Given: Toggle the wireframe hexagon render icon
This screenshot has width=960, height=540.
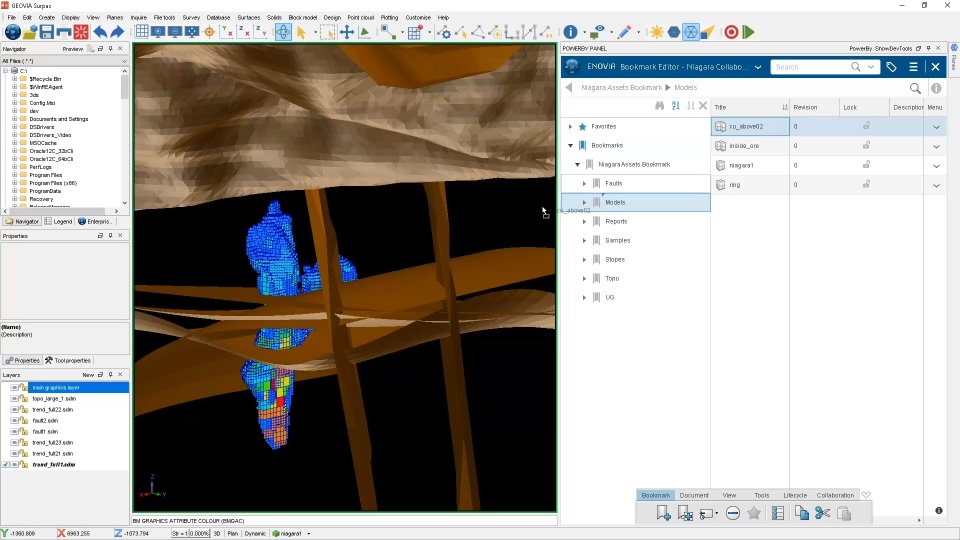Looking at the screenshot, I should (x=691, y=32).
